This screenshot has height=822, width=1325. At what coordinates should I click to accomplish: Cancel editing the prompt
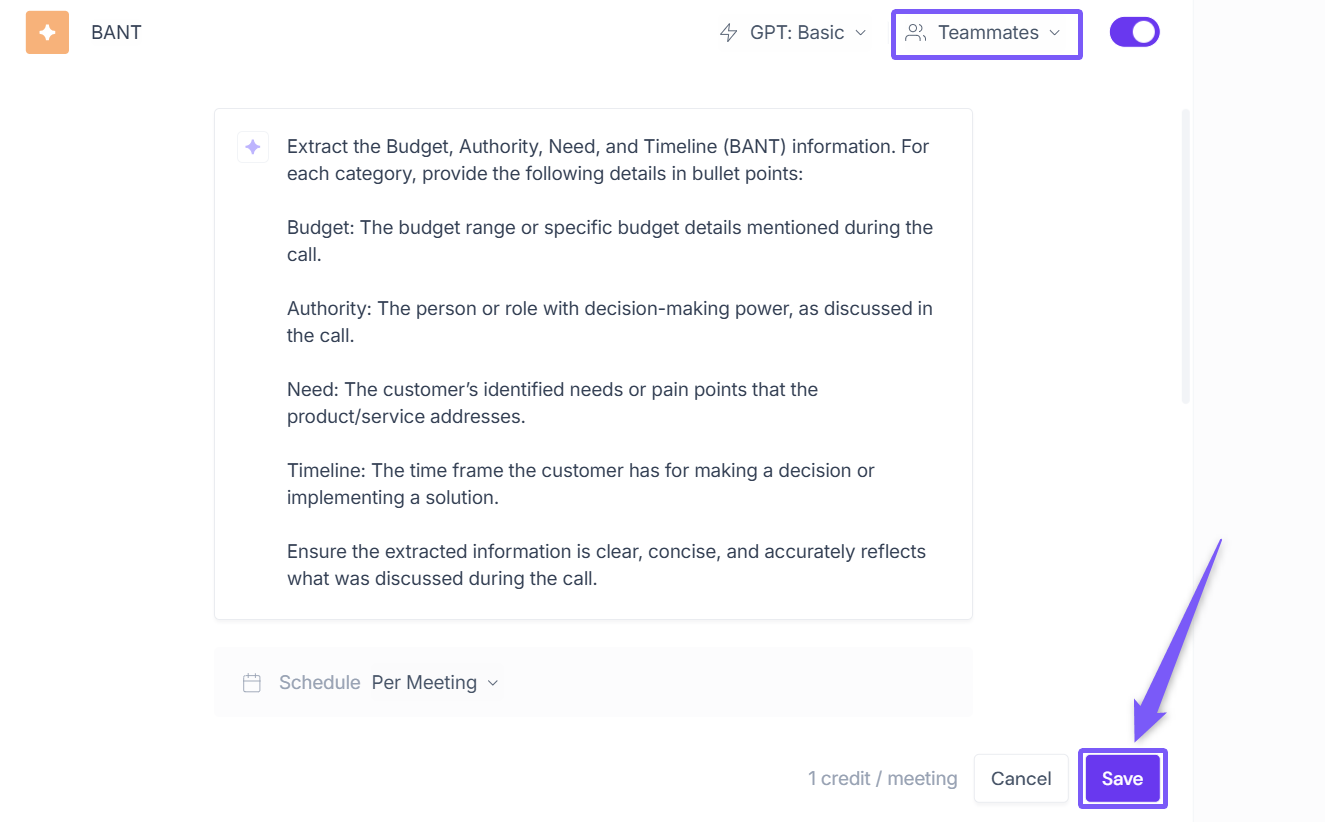[x=1021, y=779]
